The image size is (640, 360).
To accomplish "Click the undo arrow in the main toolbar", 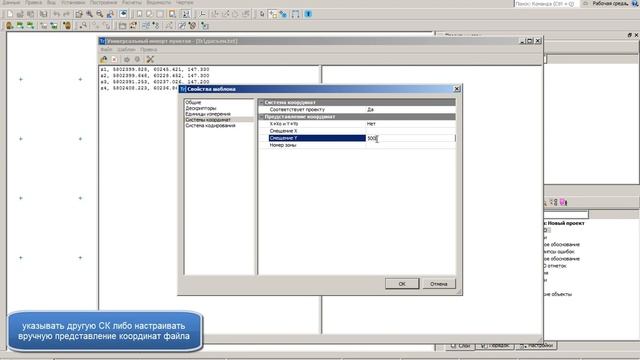I will click(x=56, y=14).
